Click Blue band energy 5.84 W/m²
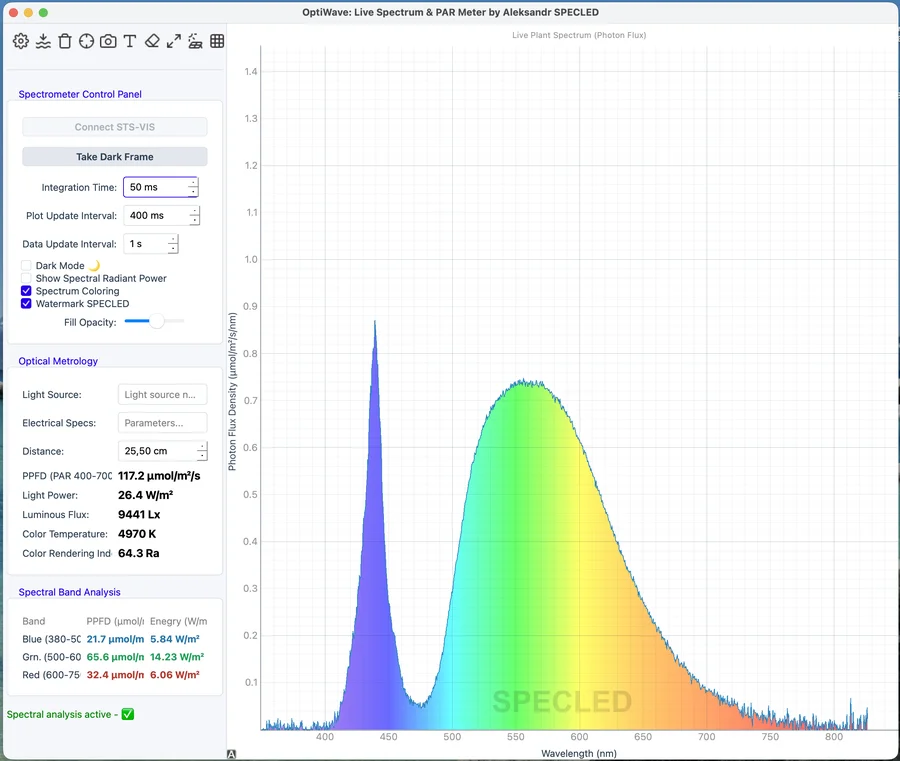This screenshot has height=761, width=900. [x=175, y=639]
